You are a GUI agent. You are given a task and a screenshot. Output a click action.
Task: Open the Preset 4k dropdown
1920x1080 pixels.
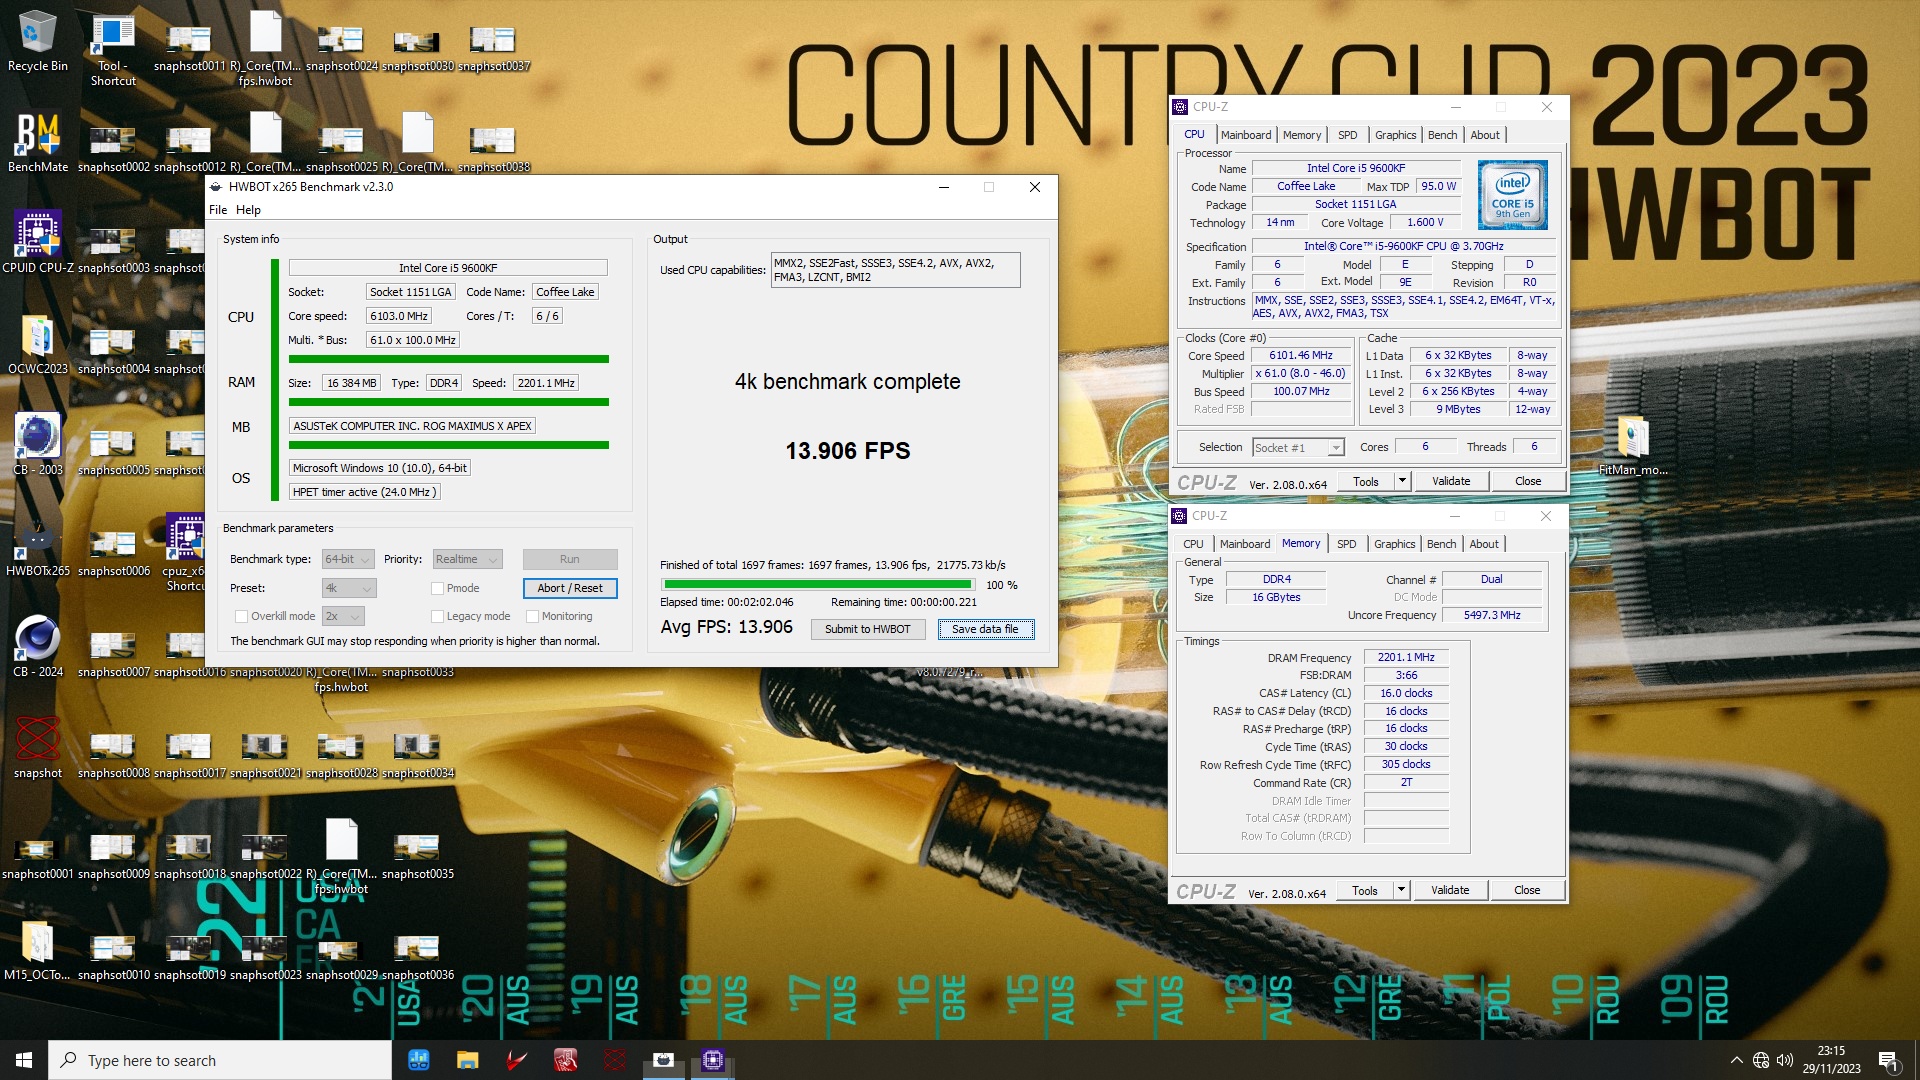tap(349, 588)
